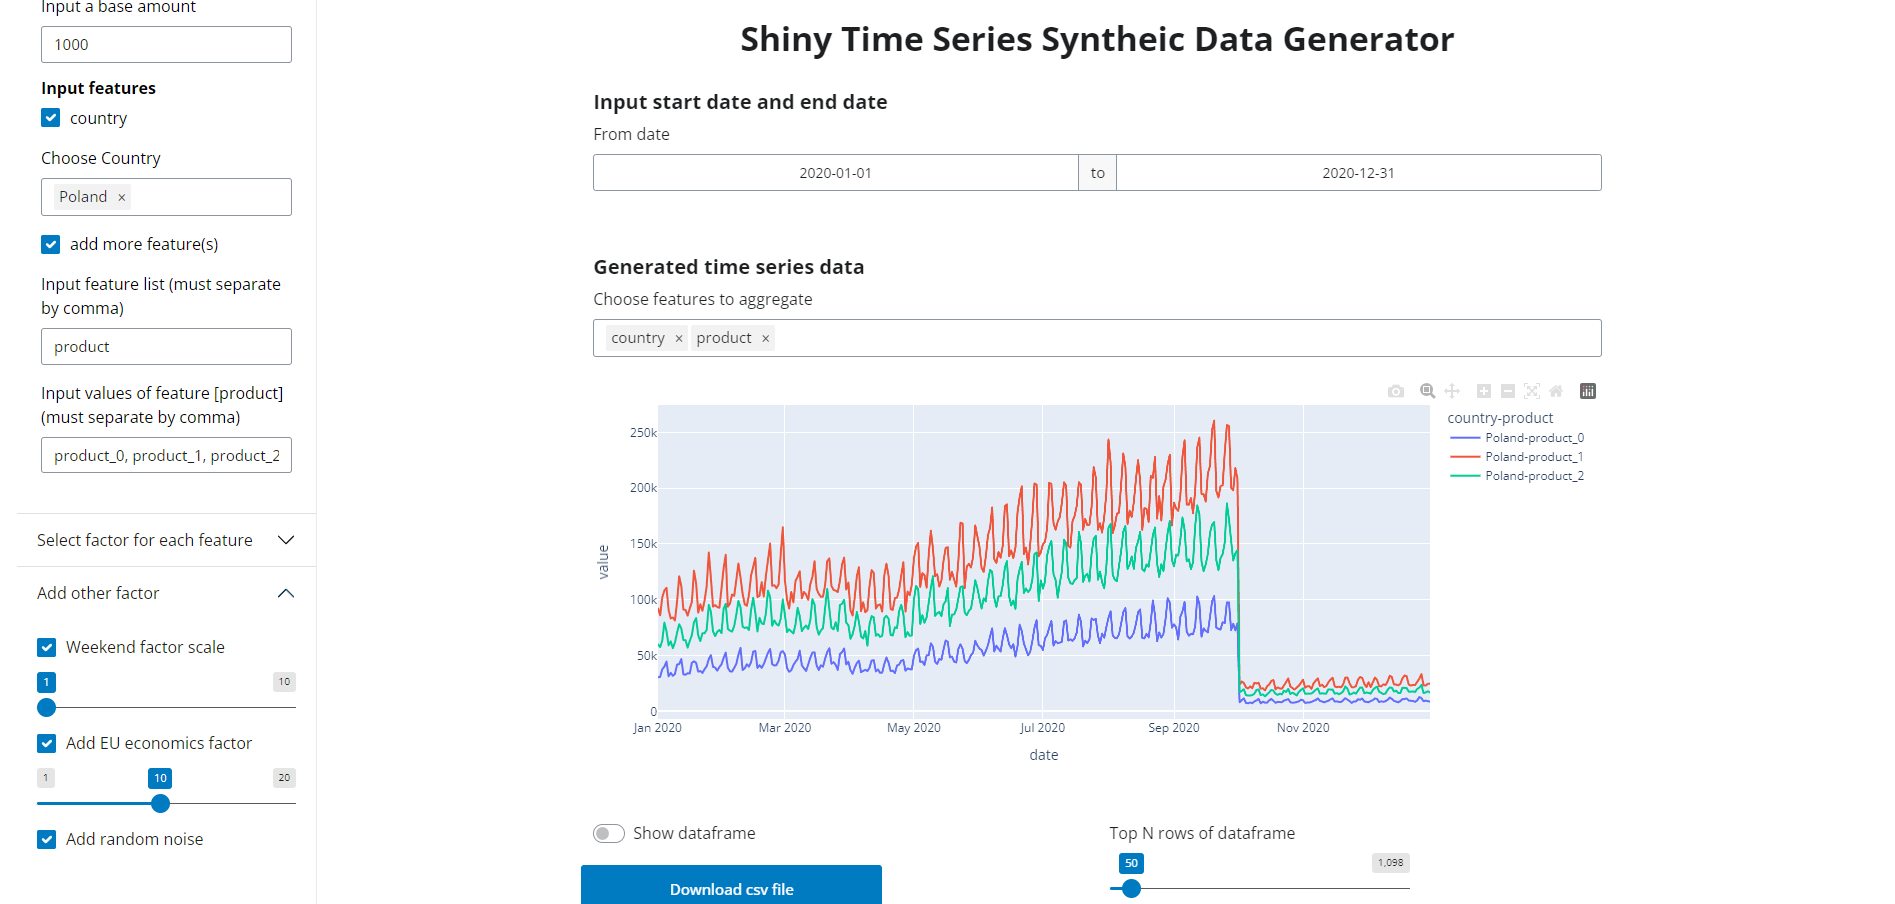
Task: Reset plot axes with the home icon
Action: point(1556,391)
